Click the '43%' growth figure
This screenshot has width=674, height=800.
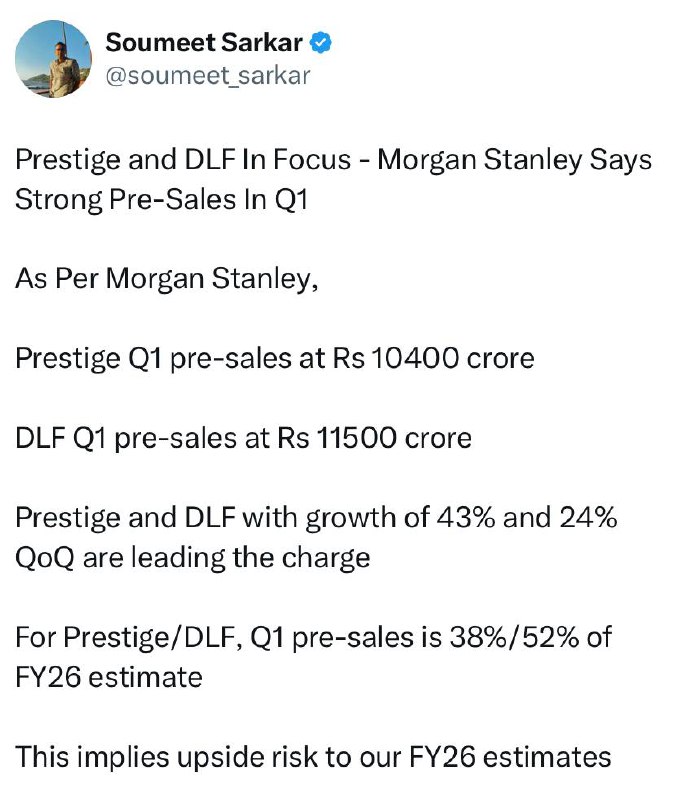point(466,517)
